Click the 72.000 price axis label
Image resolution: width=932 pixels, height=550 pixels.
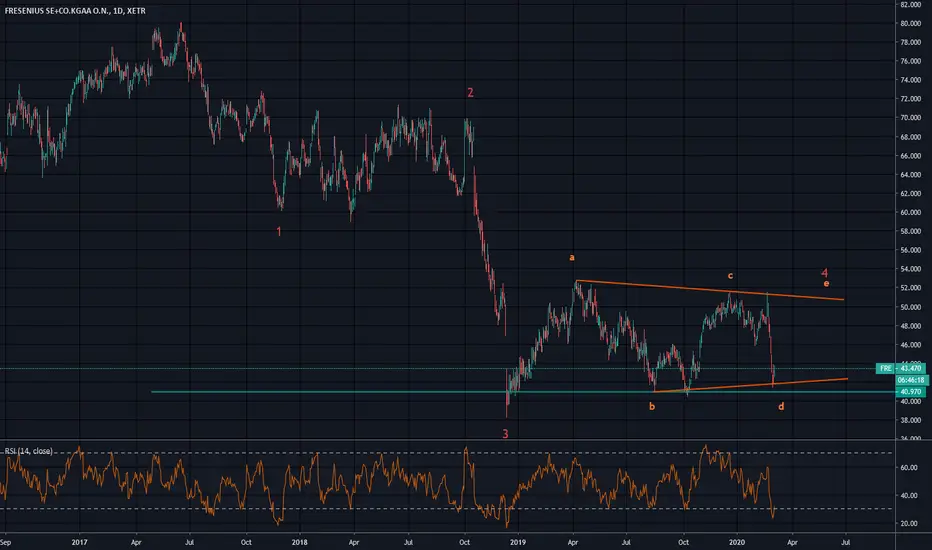click(911, 99)
